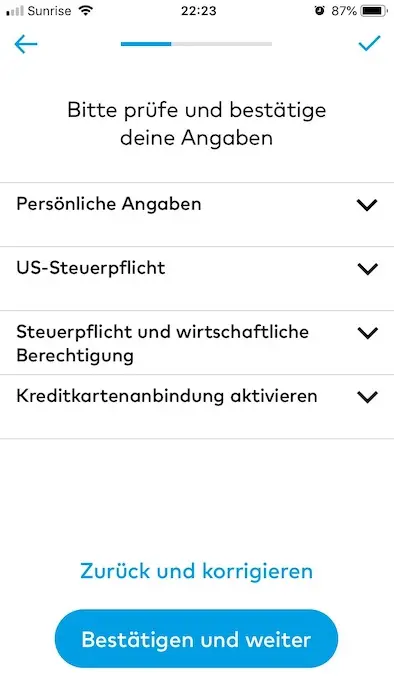Tap the alarm clock status icon

coord(319,11)
